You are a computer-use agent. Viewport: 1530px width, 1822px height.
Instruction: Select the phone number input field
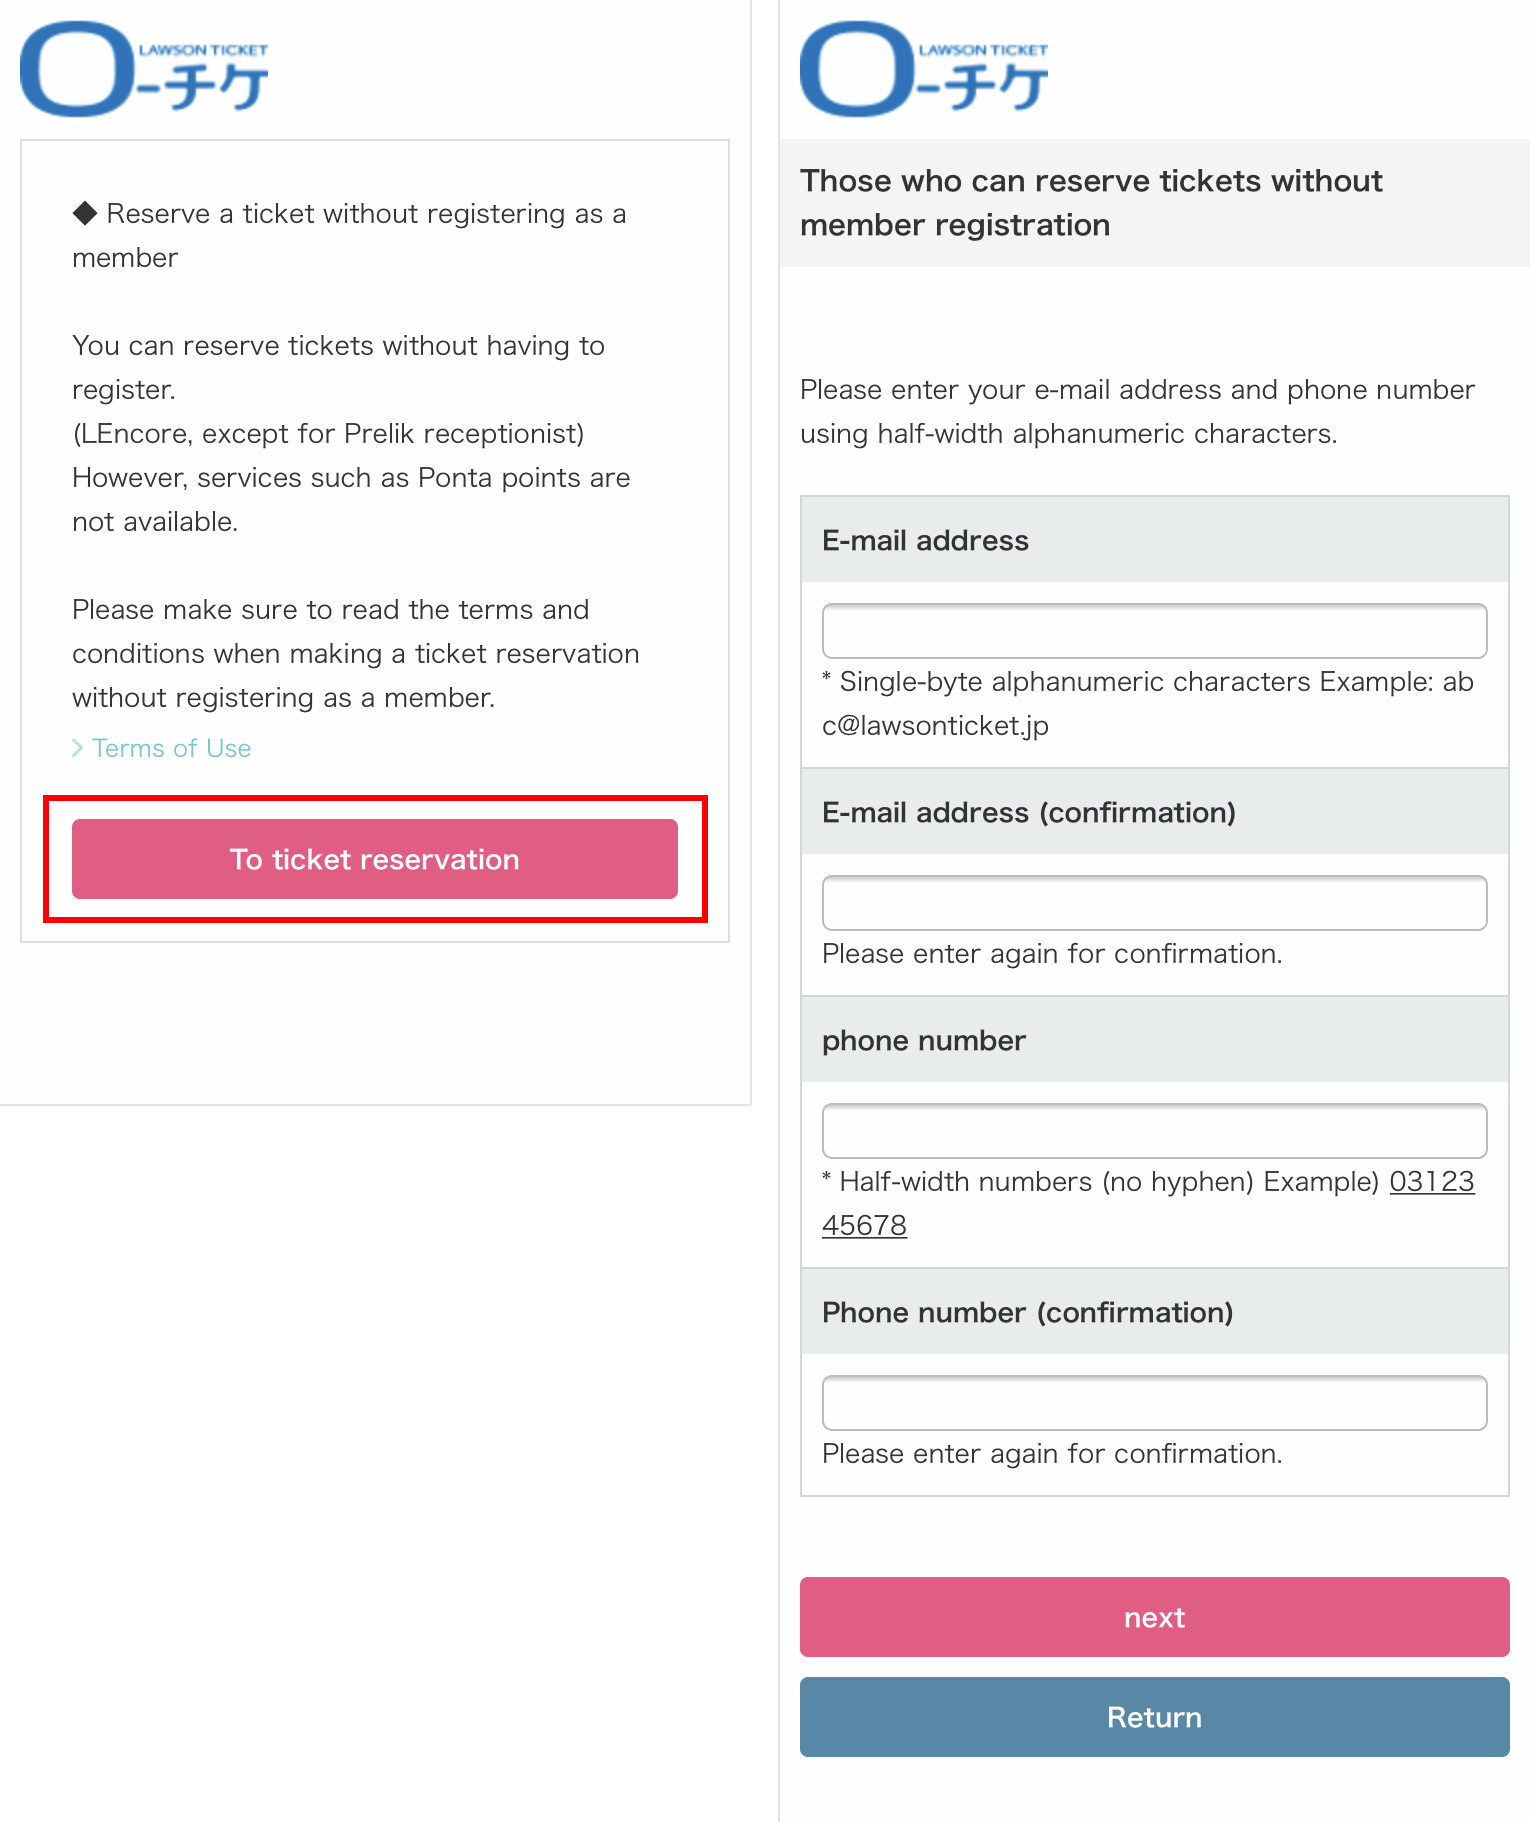click(x=1154, y=1131)
